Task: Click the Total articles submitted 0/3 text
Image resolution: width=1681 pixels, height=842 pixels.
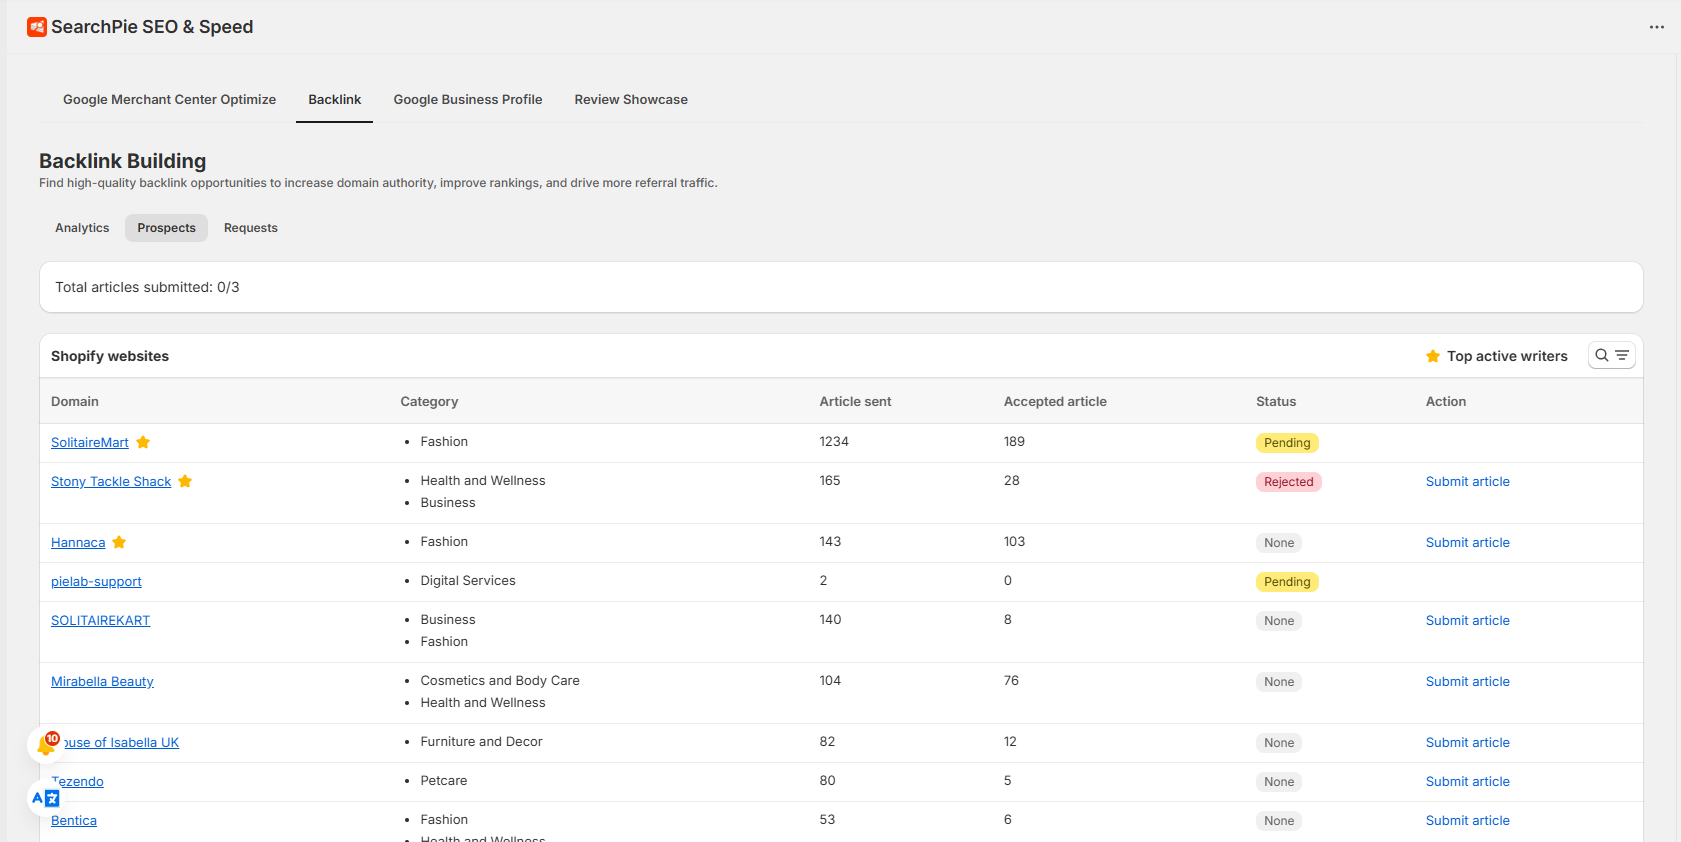Action: [x=147, y=287]
